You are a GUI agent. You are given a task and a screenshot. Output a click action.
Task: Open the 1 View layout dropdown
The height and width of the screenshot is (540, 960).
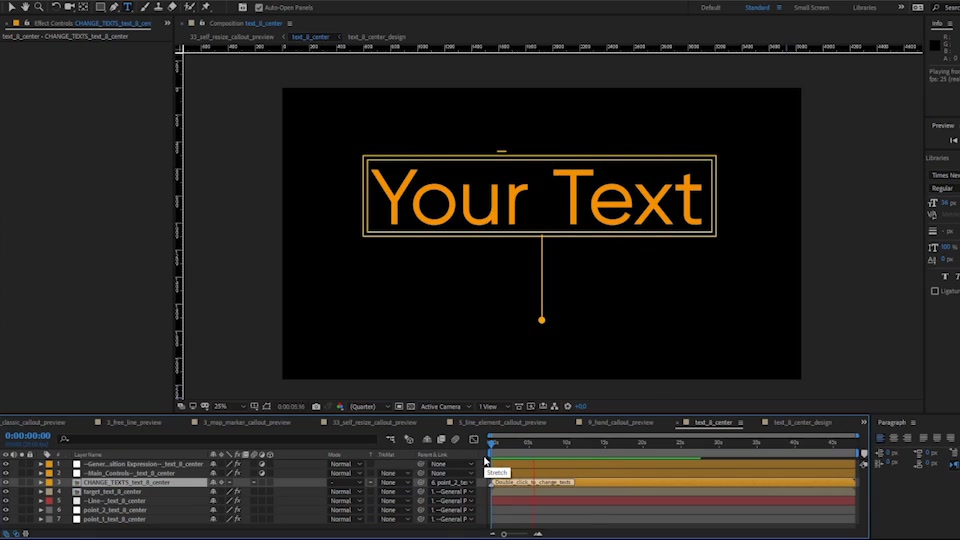pos(493,407)
